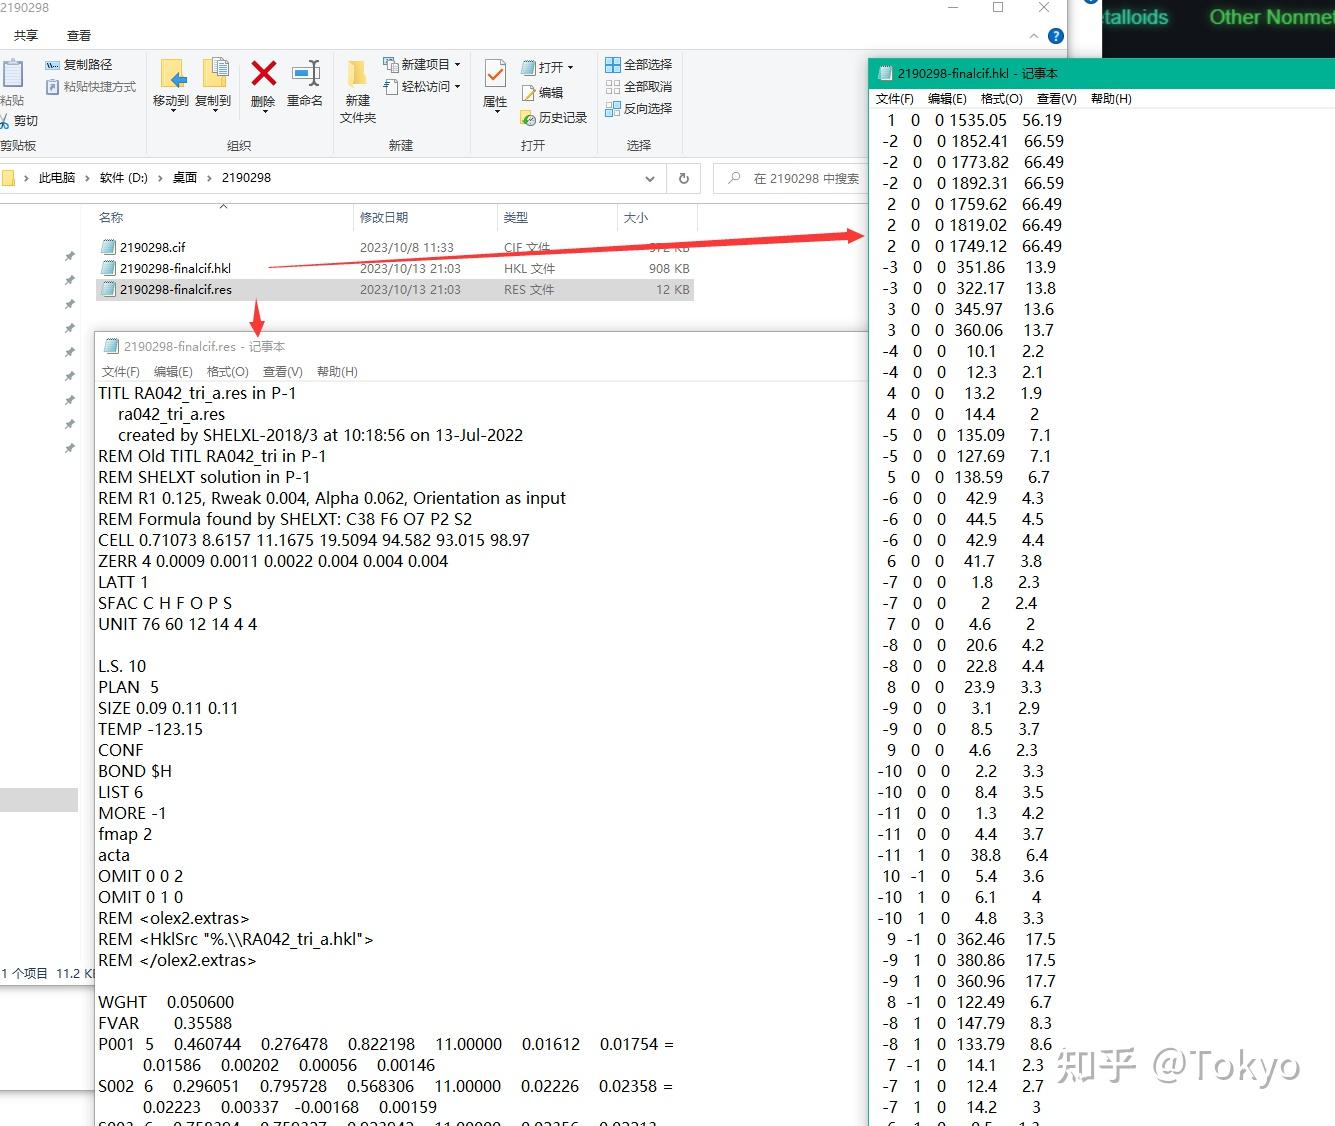The width and height of the screenshot is (1335, 1126).
Task: Click the 桌面 breadcrumb in path
Action: tap(185, 178)
